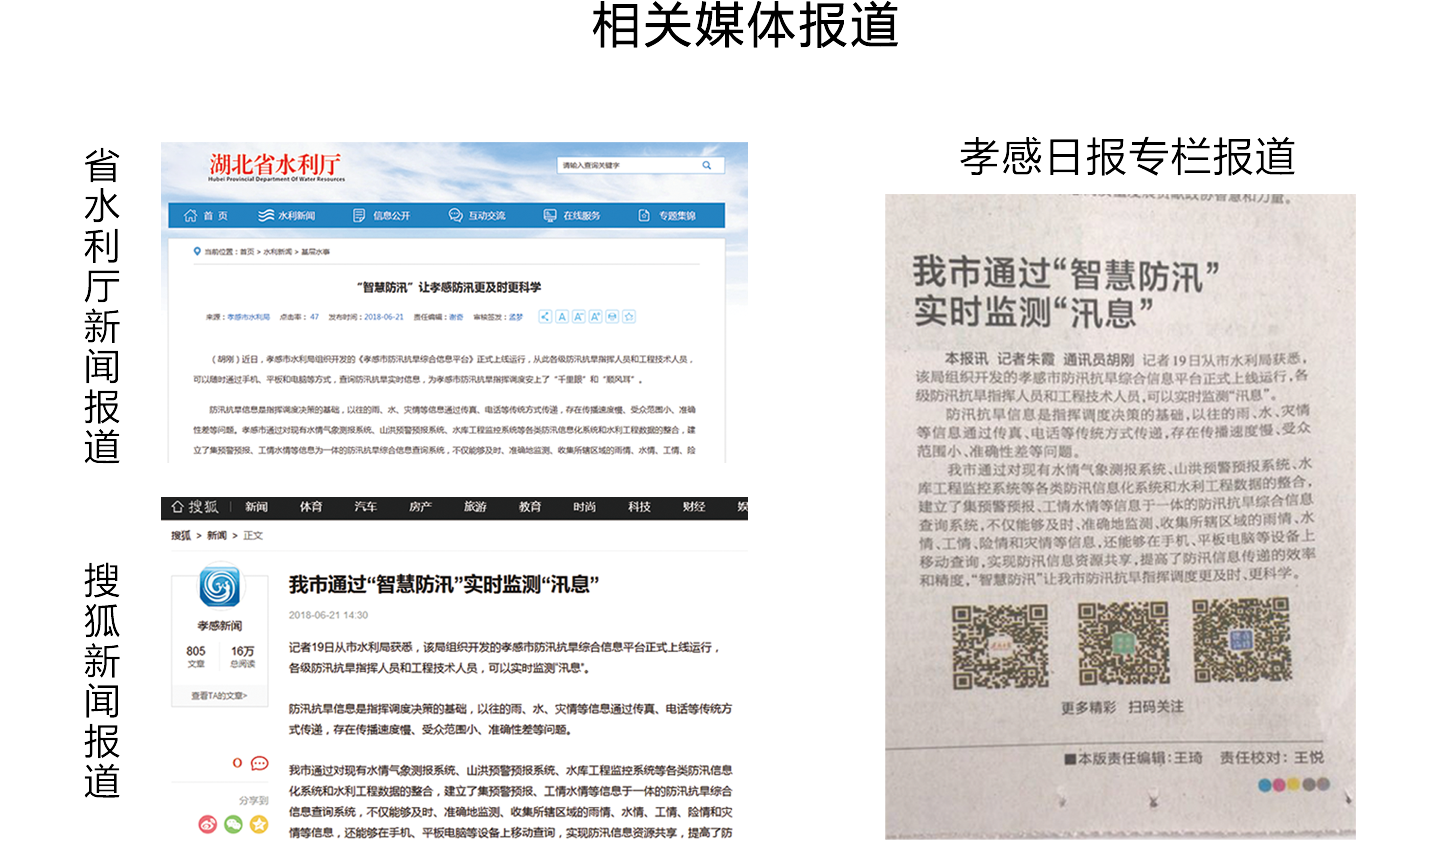Click the share icon in article toolbar
1440x841 pixels.
click(545, 317)
